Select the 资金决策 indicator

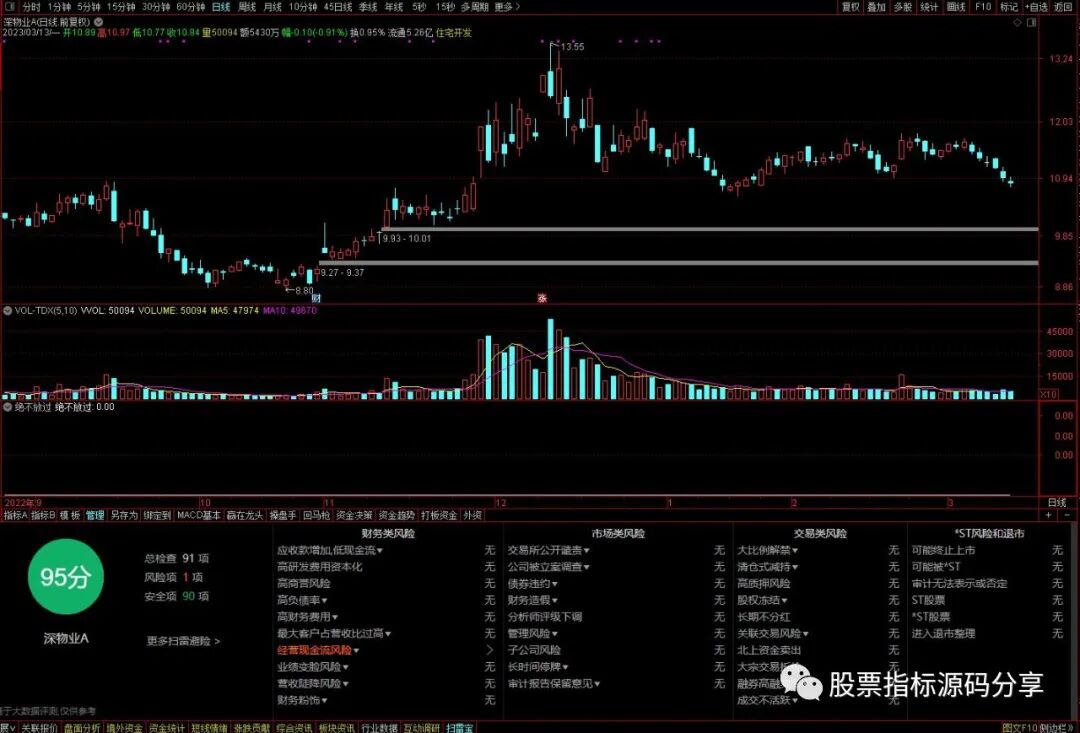(355, 515)
